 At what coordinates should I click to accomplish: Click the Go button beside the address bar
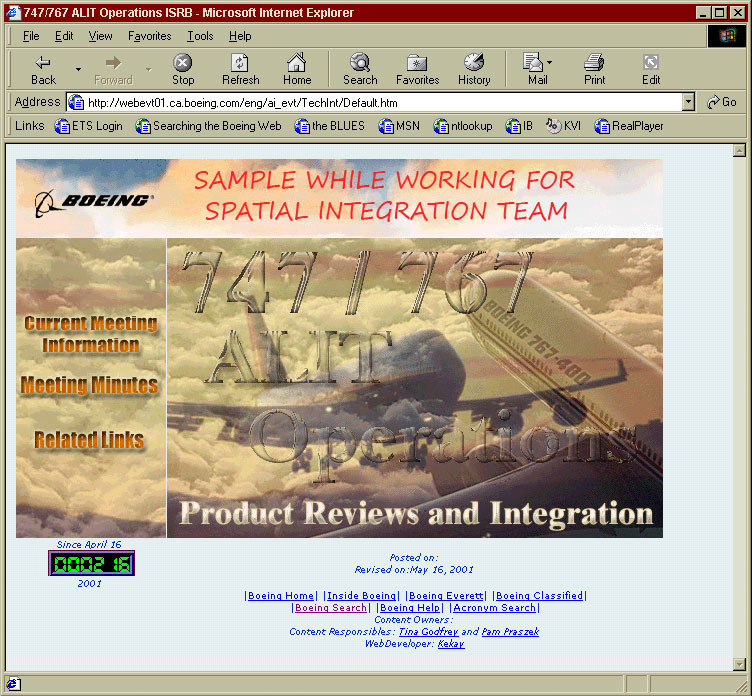(x=721, y=102)
